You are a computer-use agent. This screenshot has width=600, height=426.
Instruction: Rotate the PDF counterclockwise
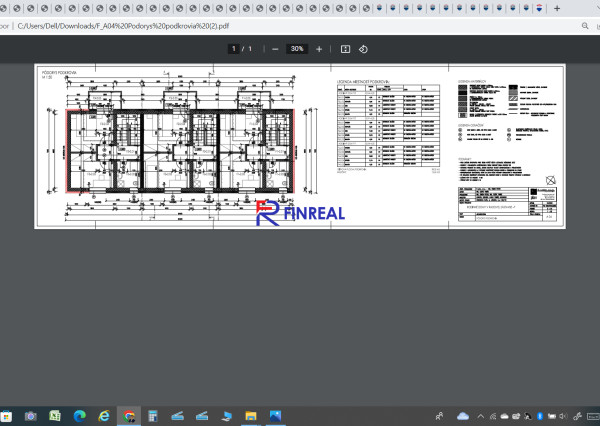(x=363, y=49)
